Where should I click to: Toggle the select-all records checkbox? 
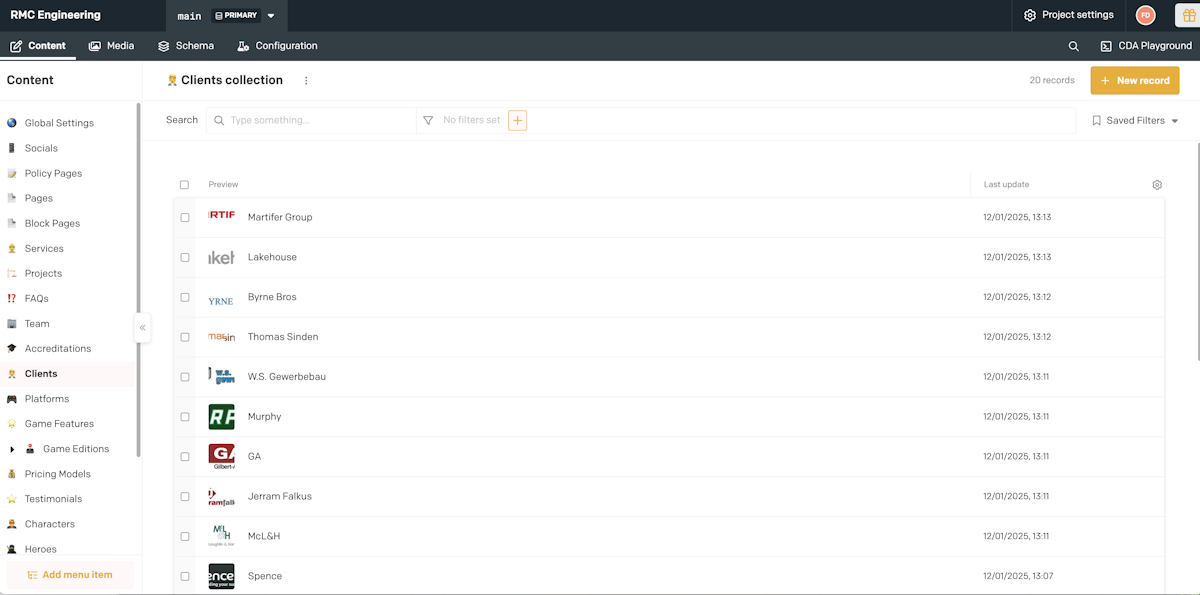click(x=184, y=185)
